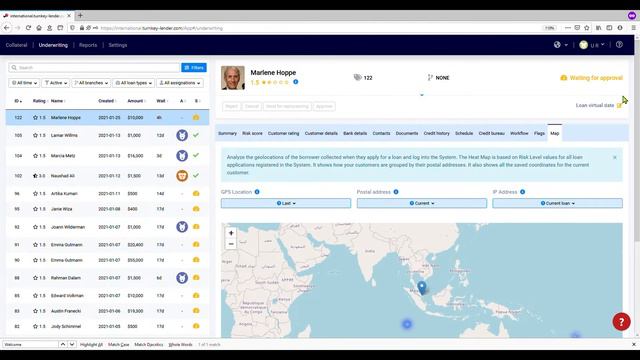This screenshot has height=360, width=640.
Task: Click yellow status icon in Marlene Hoppe row
Action: click(196, 118)
